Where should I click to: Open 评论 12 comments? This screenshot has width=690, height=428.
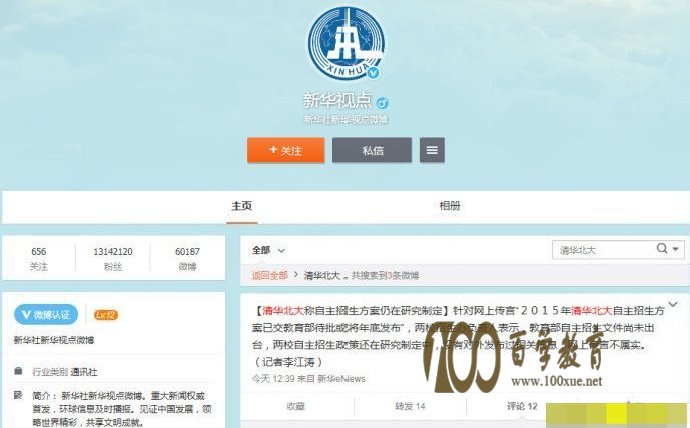pyautogui.click(x=522, y=406)
